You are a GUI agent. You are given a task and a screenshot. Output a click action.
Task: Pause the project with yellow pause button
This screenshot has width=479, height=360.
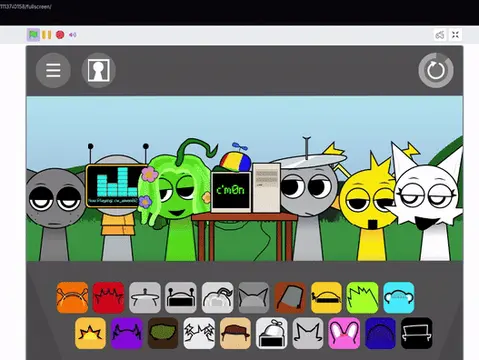coord(47,35)
